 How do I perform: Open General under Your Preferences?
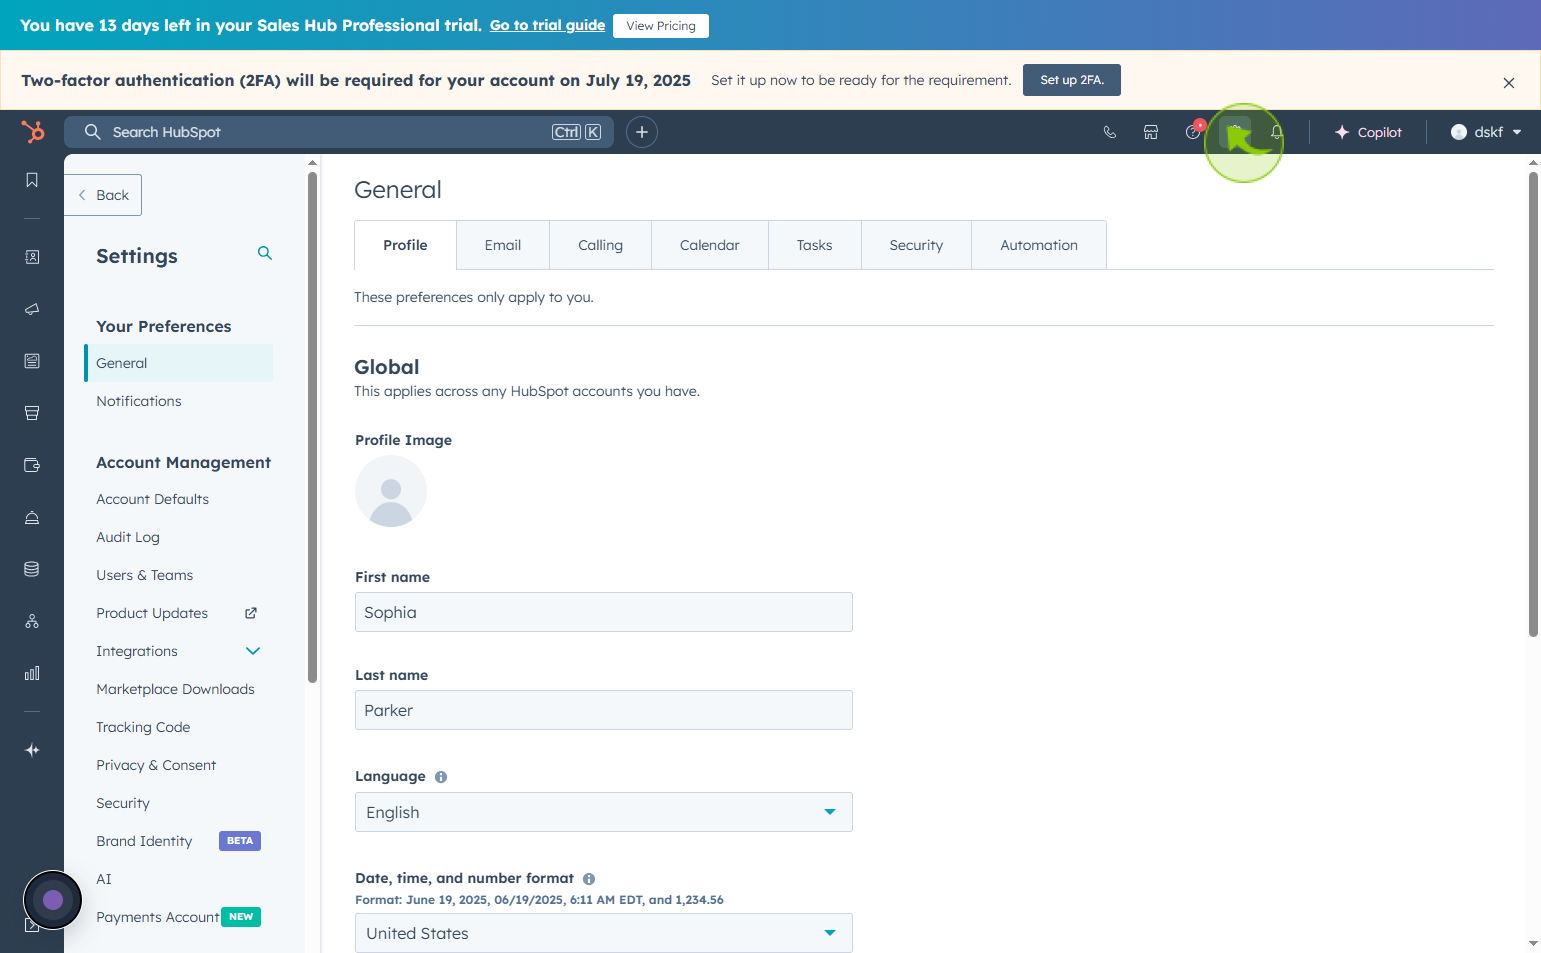click(x=179, y=363)
